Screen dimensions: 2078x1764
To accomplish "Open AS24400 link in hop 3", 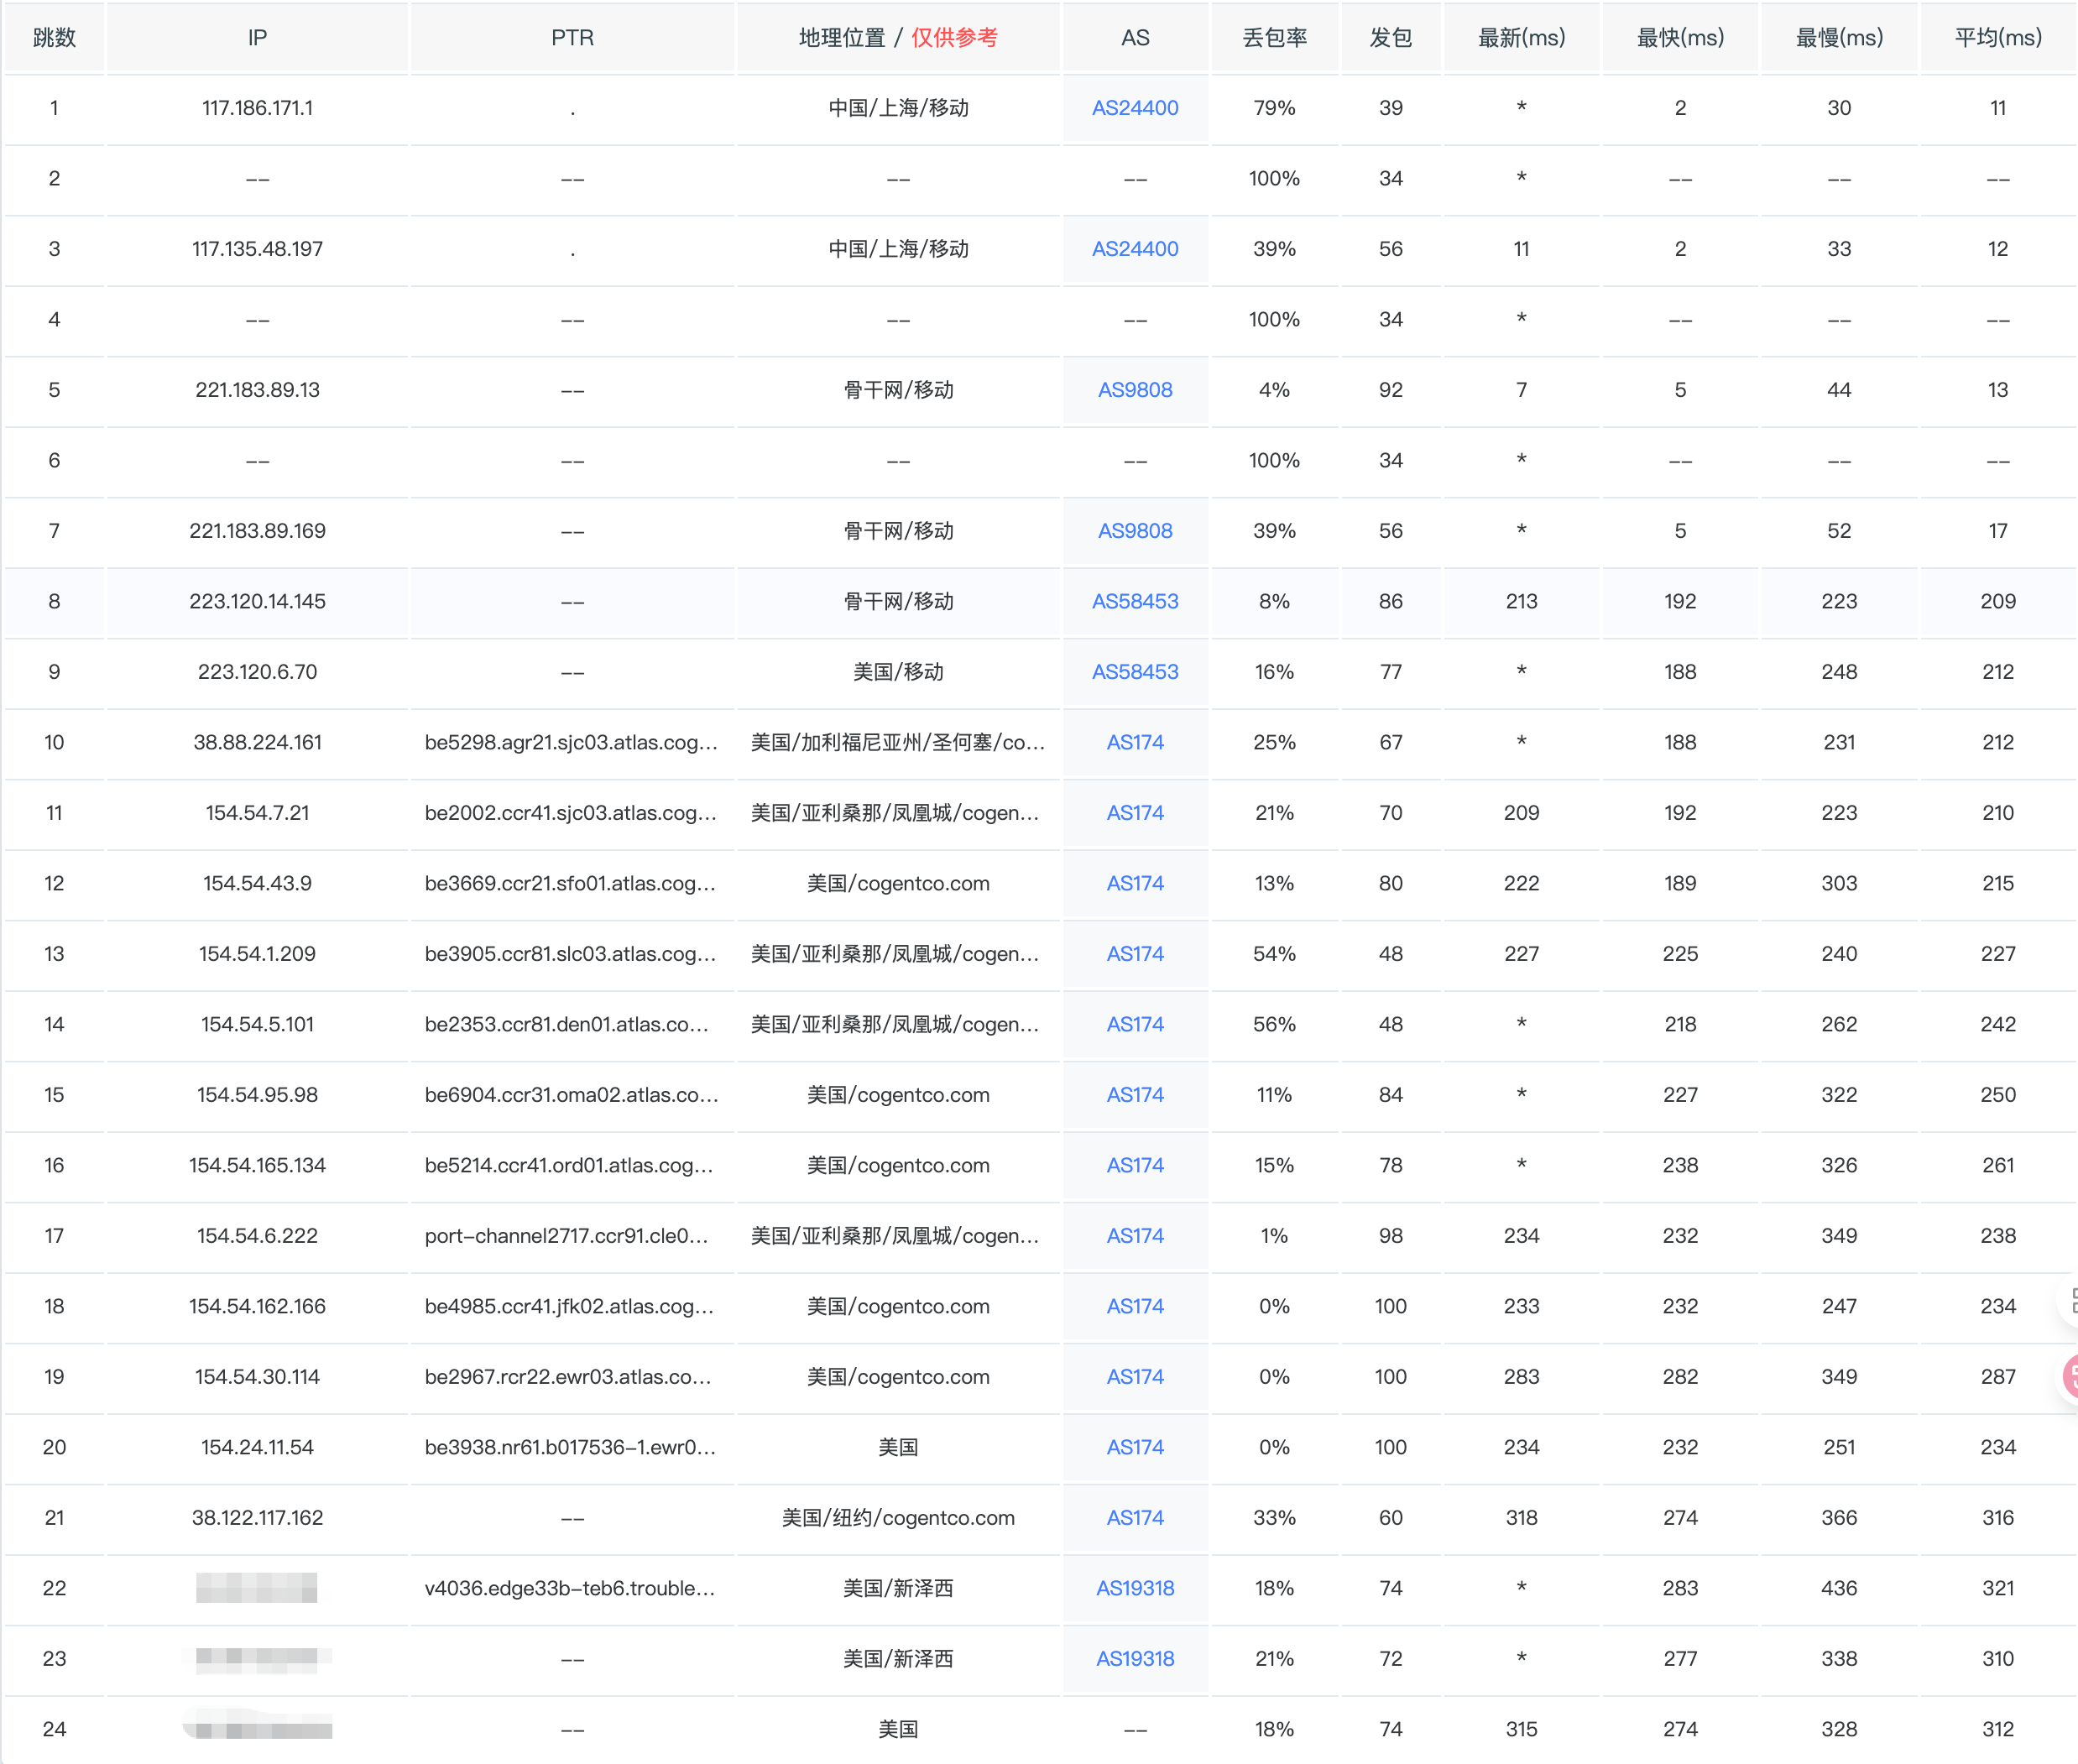I will [x=1134, y=249].
